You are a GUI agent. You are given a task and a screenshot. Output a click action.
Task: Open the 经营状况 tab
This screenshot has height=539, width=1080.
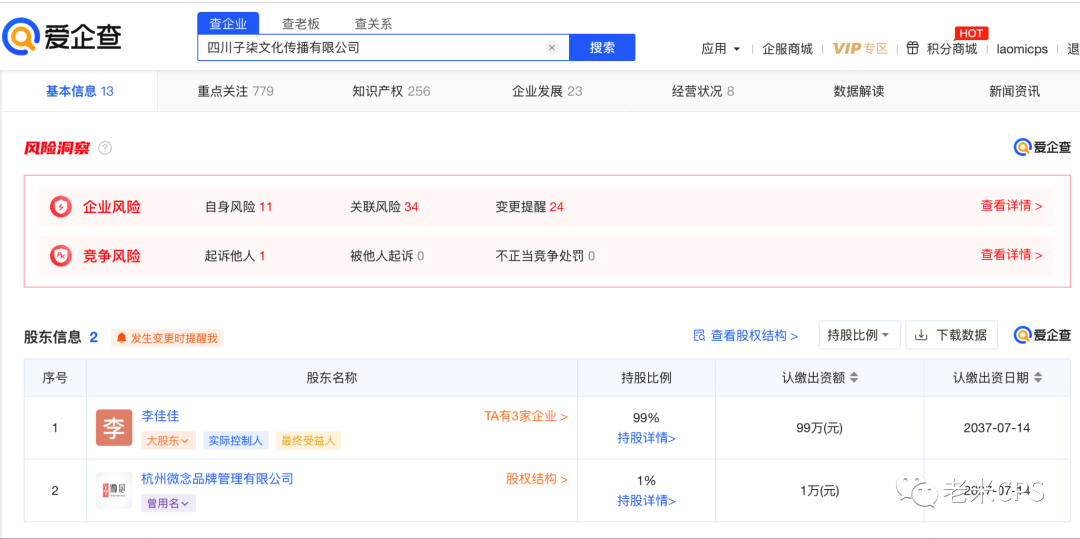point(703,91)
